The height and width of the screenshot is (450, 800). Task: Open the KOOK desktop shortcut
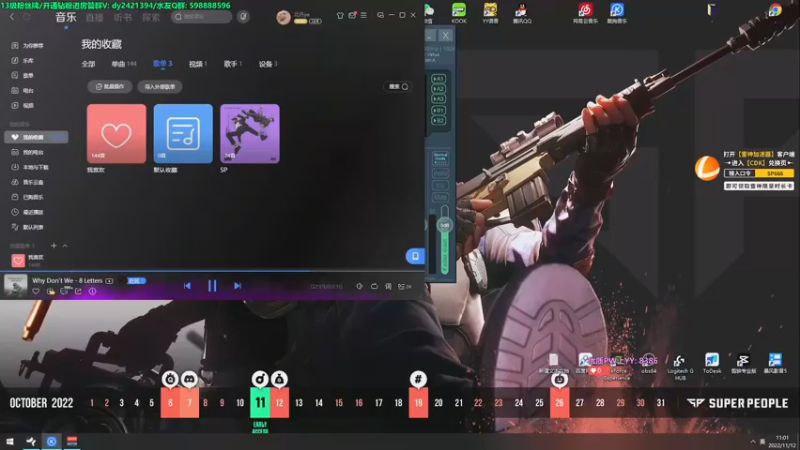(x=459, y=12)
